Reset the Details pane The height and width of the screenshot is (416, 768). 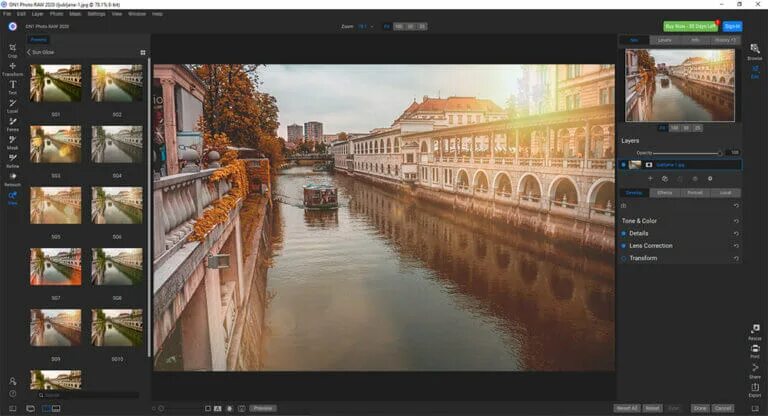736,234
